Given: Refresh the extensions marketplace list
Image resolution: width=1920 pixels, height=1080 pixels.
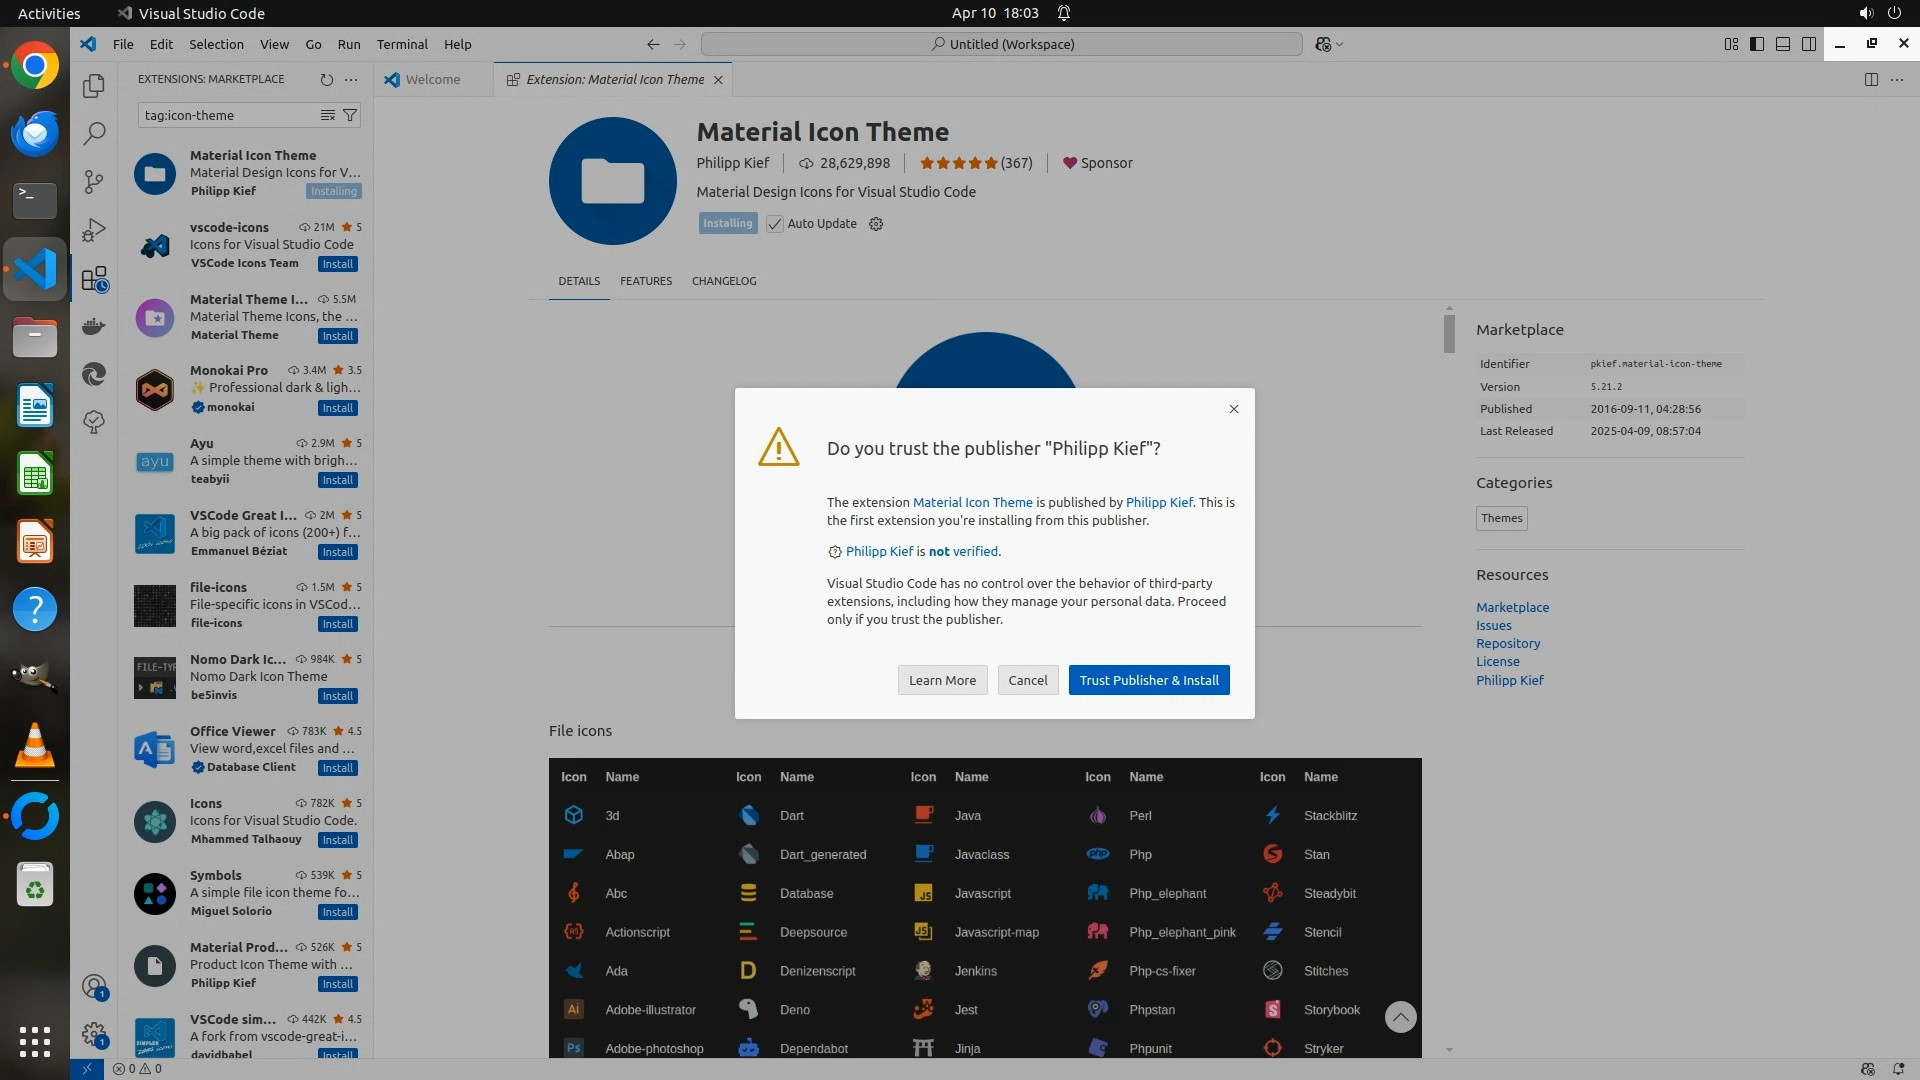Looking at the screenshot, I should 326,79.
